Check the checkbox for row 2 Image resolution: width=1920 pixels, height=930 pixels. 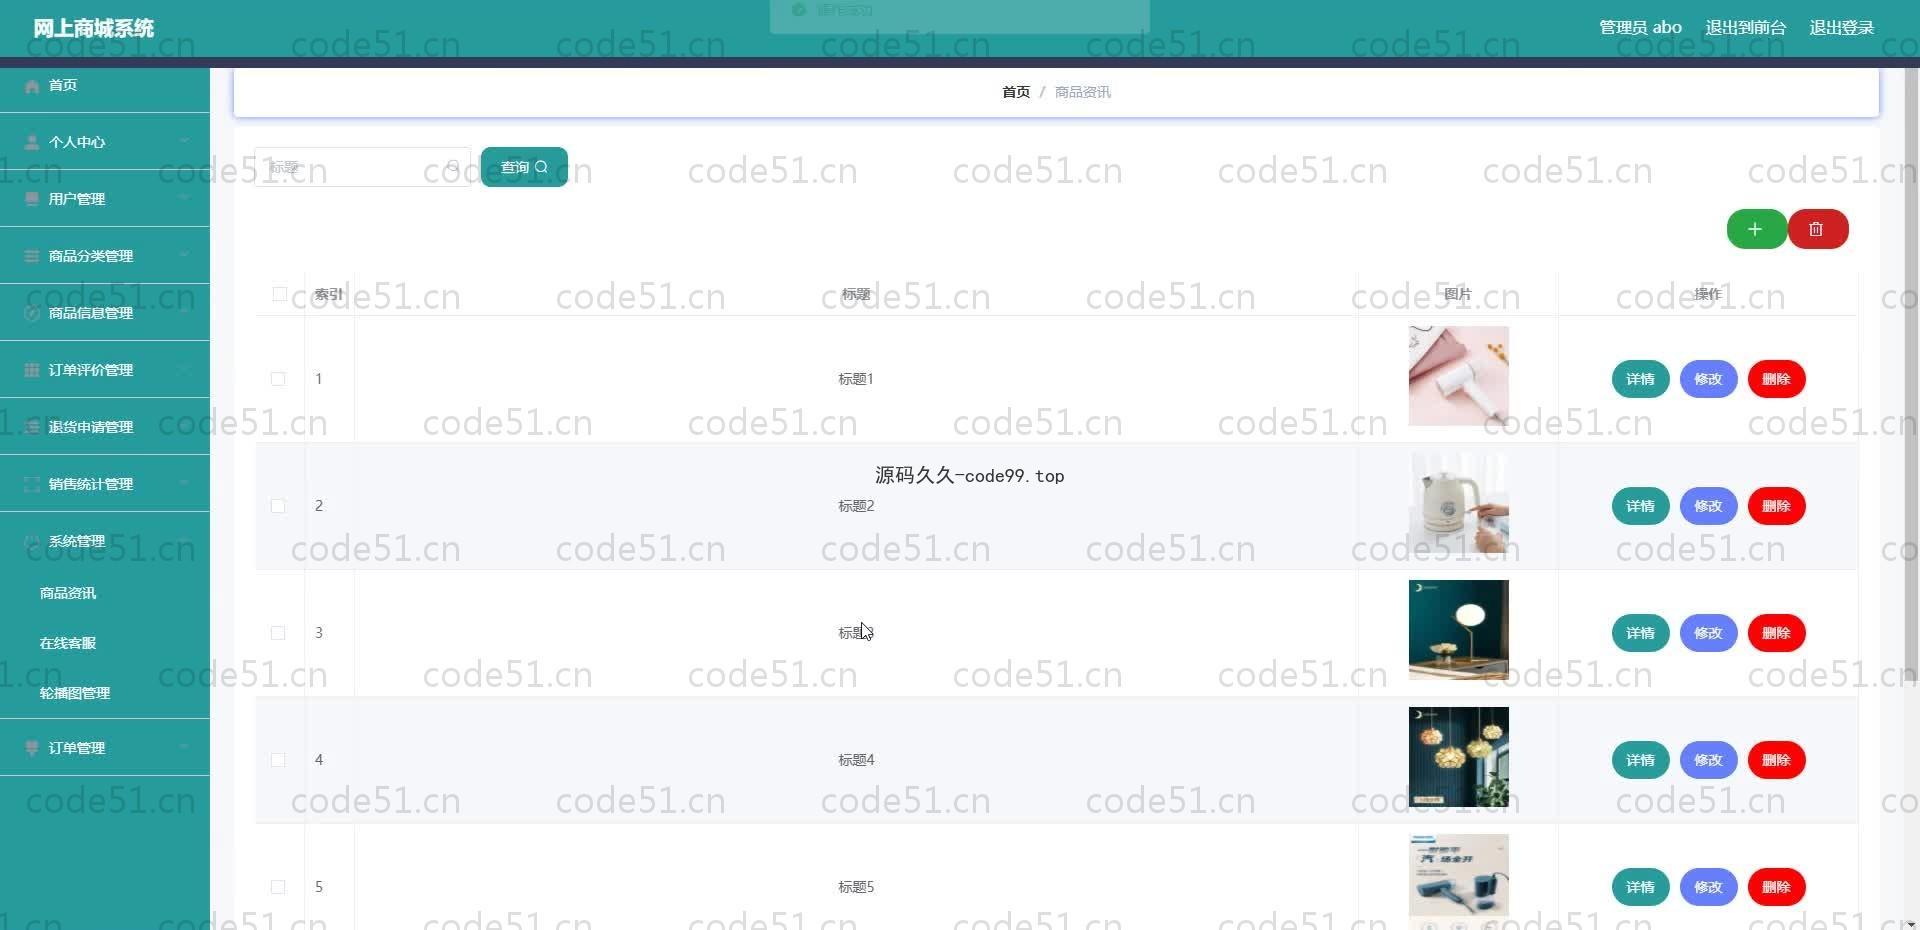[x=278, y=506]
